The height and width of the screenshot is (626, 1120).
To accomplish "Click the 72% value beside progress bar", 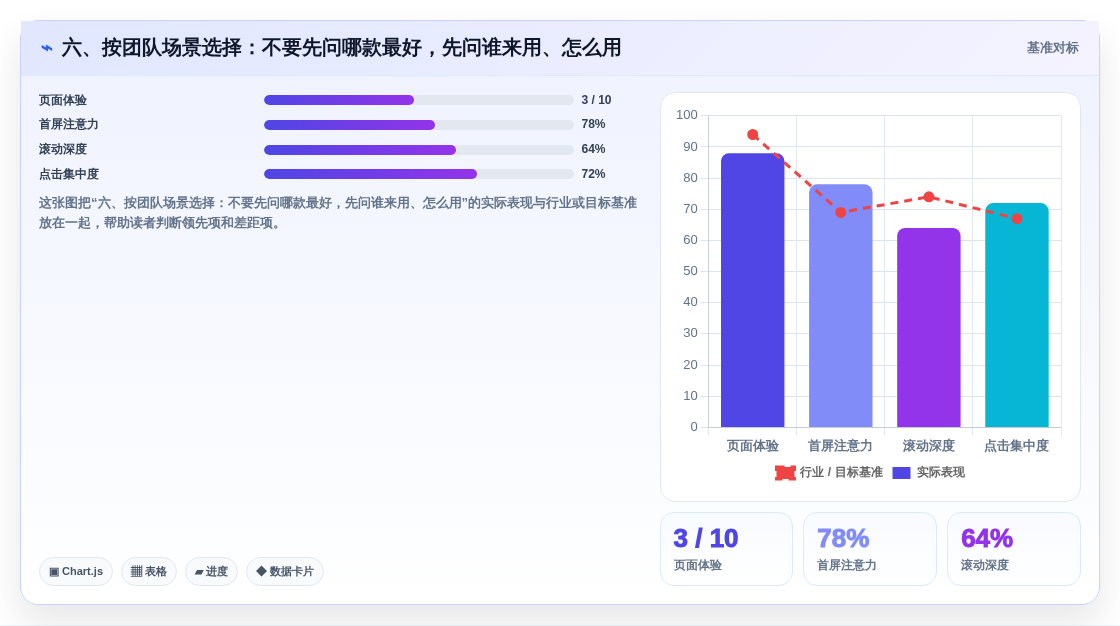I will click(594, 174).
